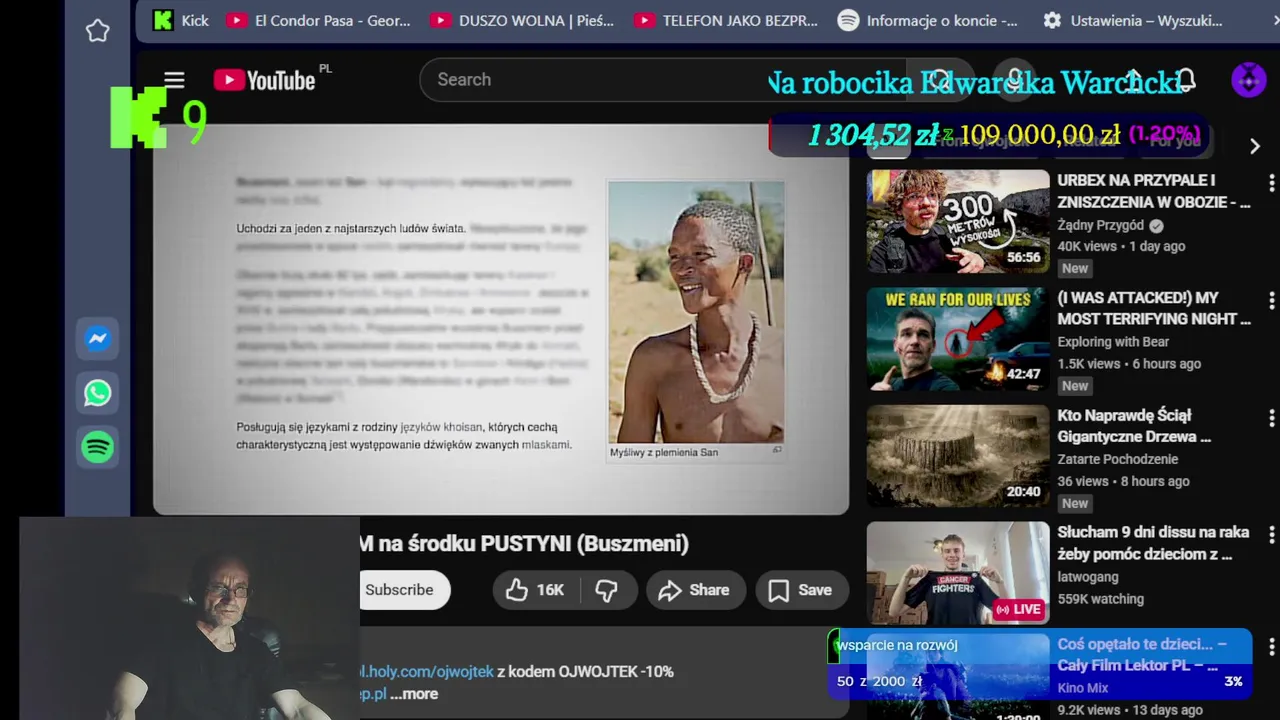Open Kino Mix channel name

tap(1083, 688)
